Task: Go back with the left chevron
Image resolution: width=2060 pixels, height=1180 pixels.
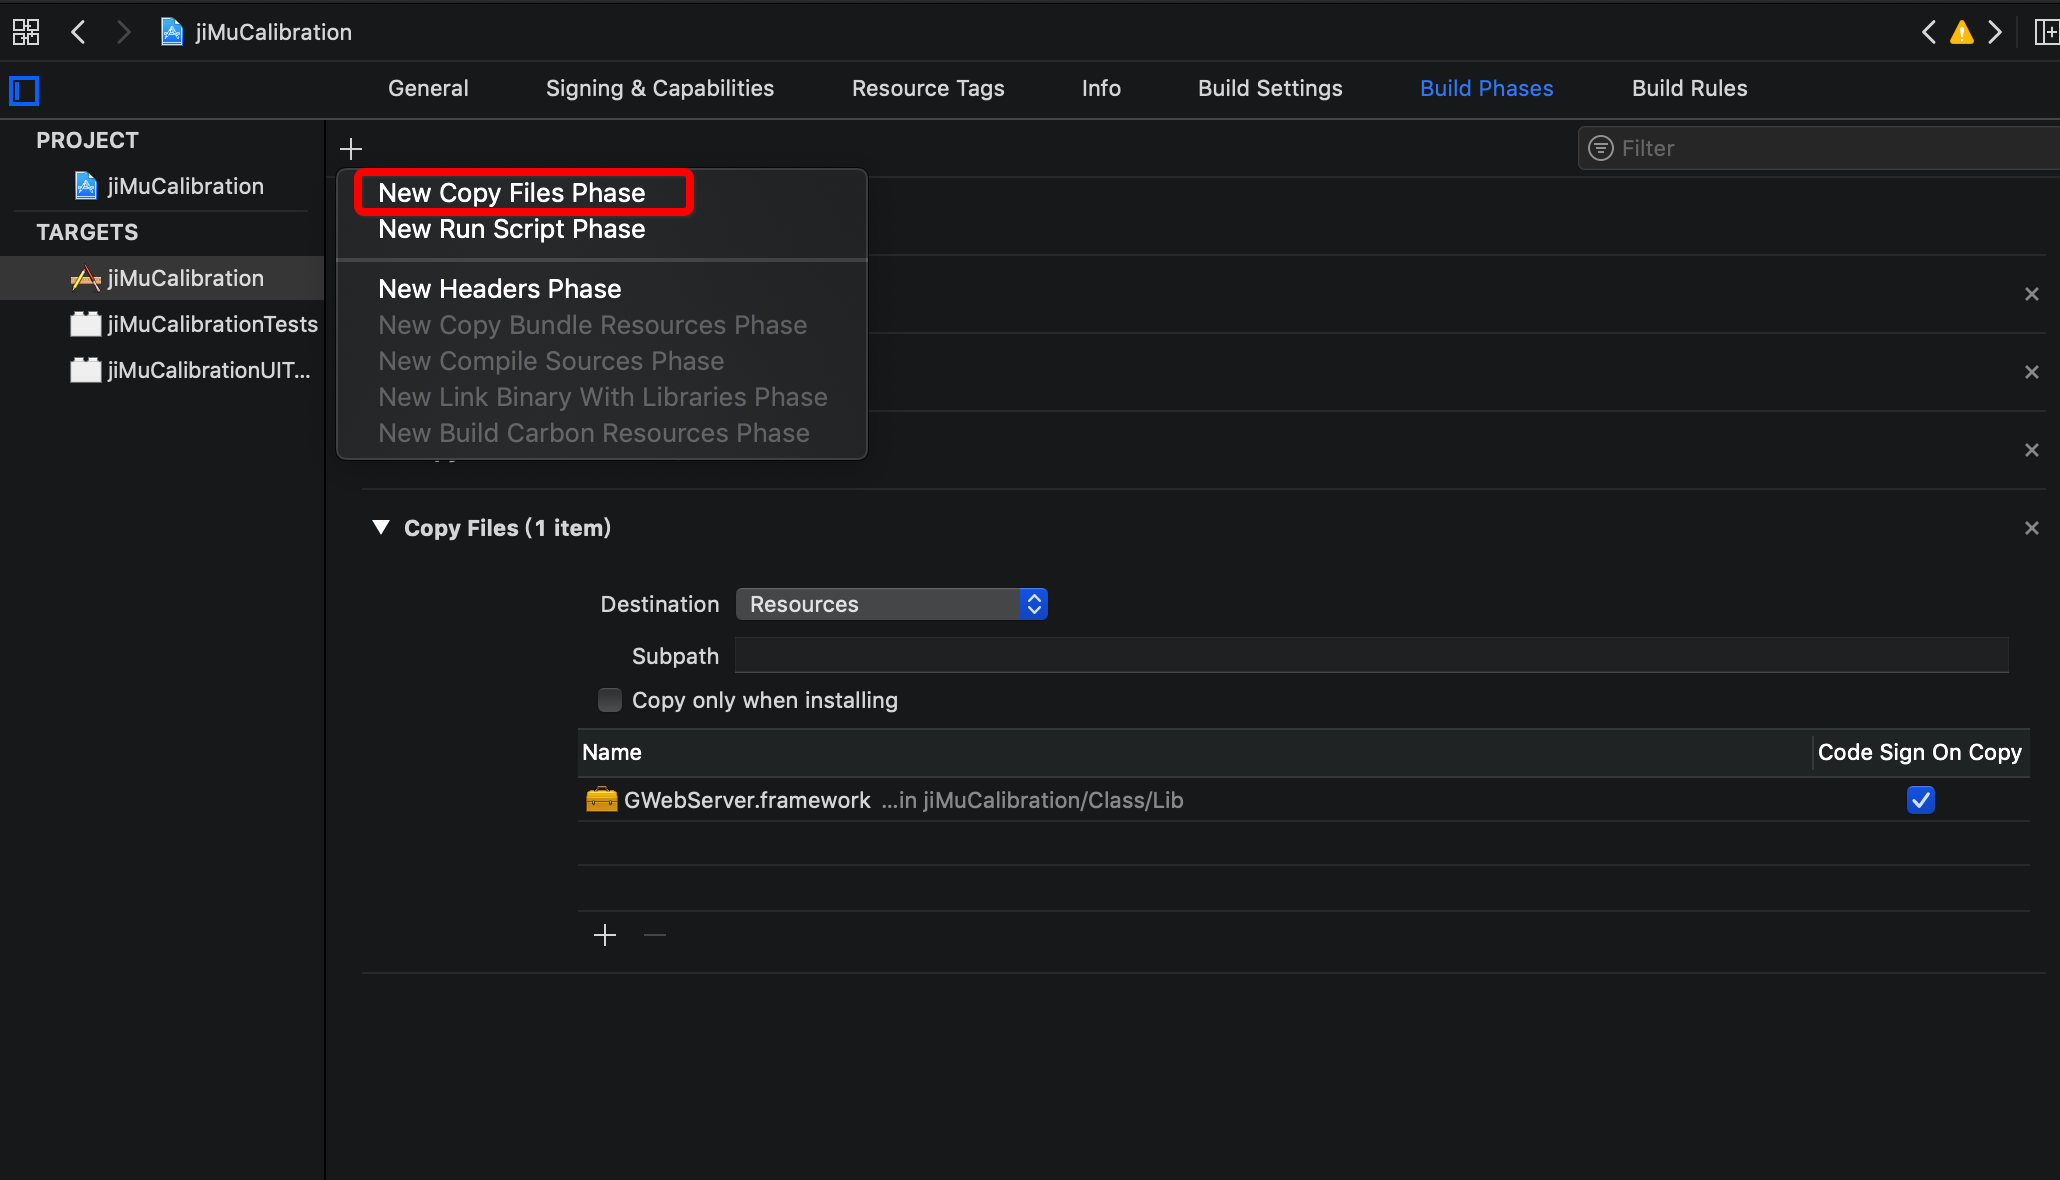Action: 79,32
